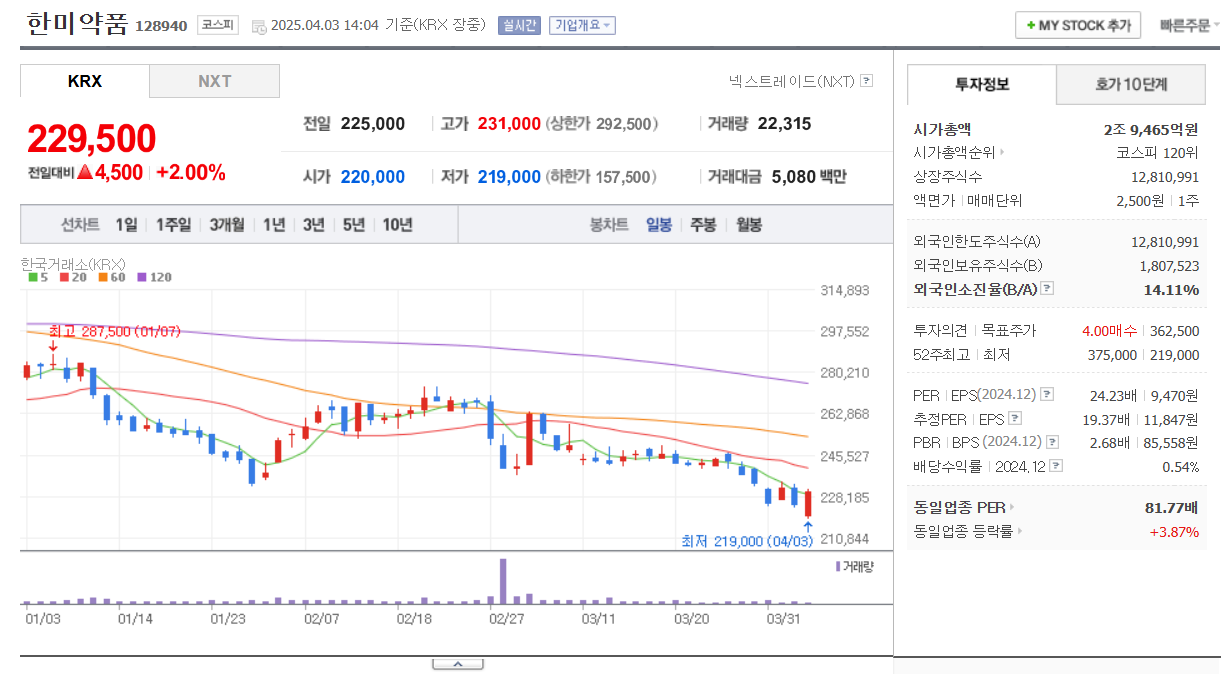Toggle the 실시간 real-time button
The height and width of the screenshot is (674, 1226).
[519, 25]
